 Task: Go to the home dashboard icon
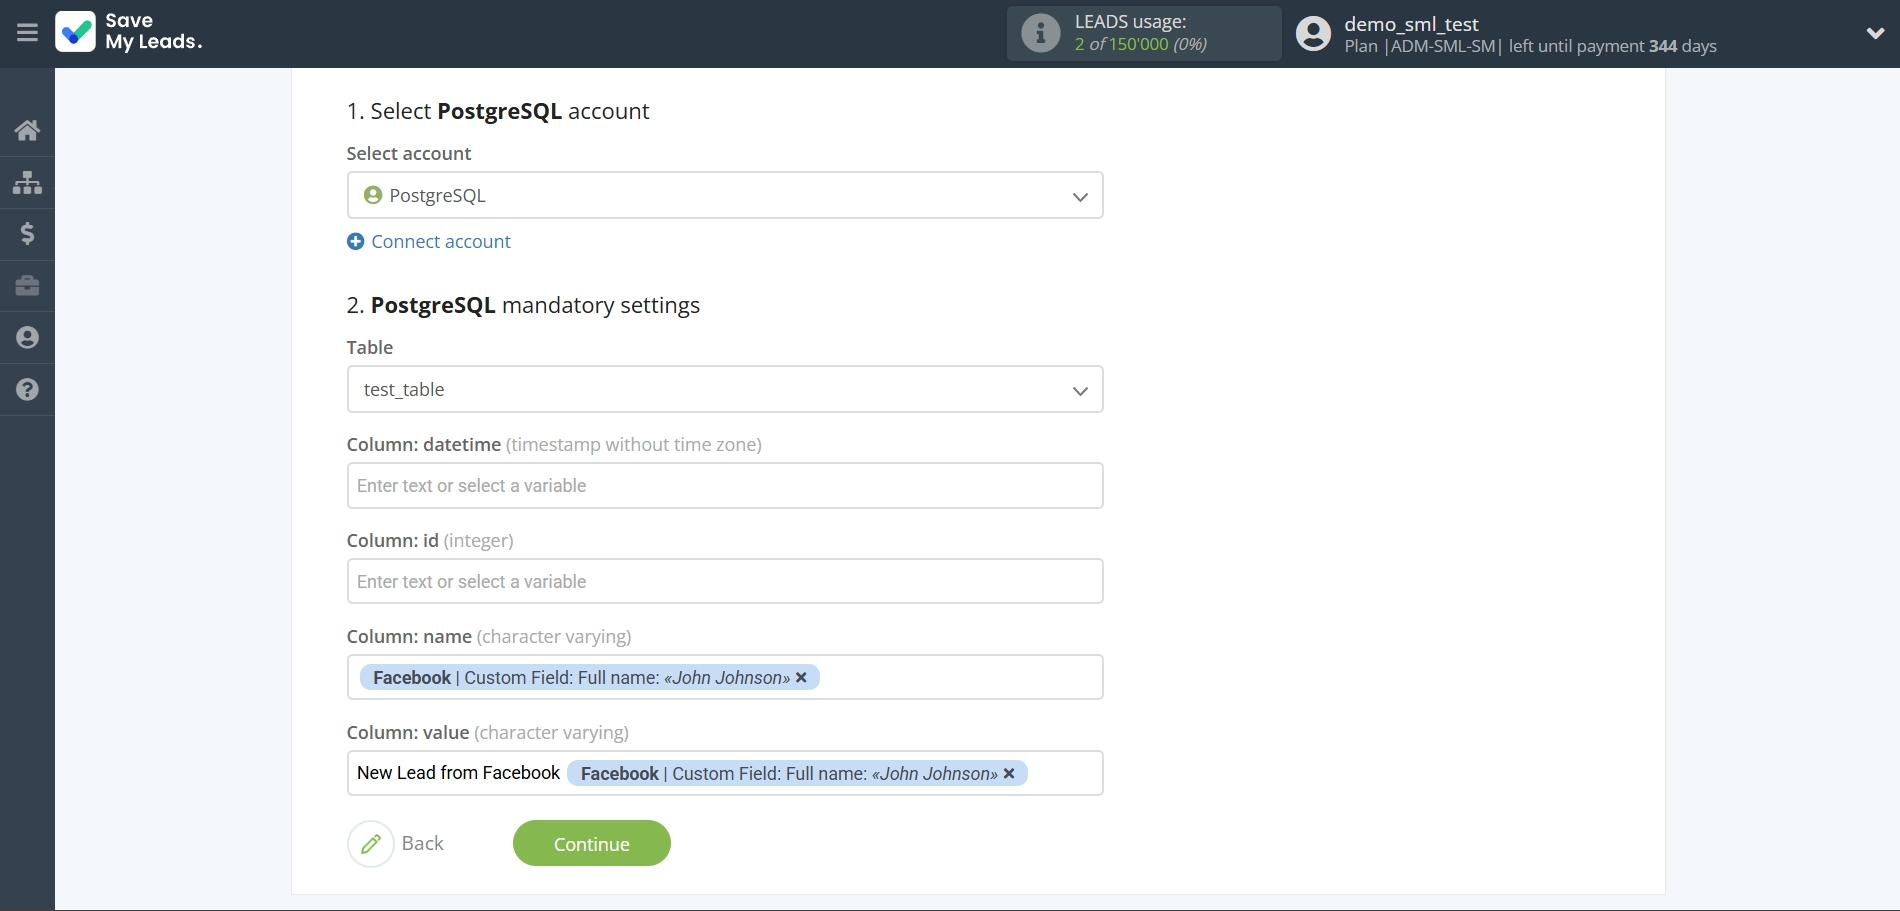27,130
